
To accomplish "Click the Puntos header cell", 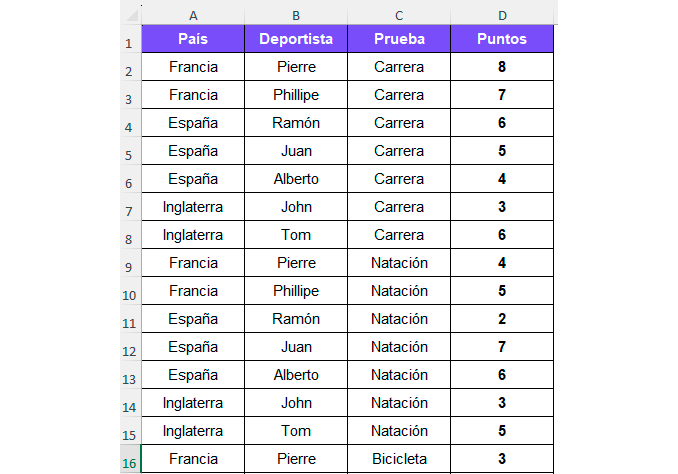I will pos(502,39).
